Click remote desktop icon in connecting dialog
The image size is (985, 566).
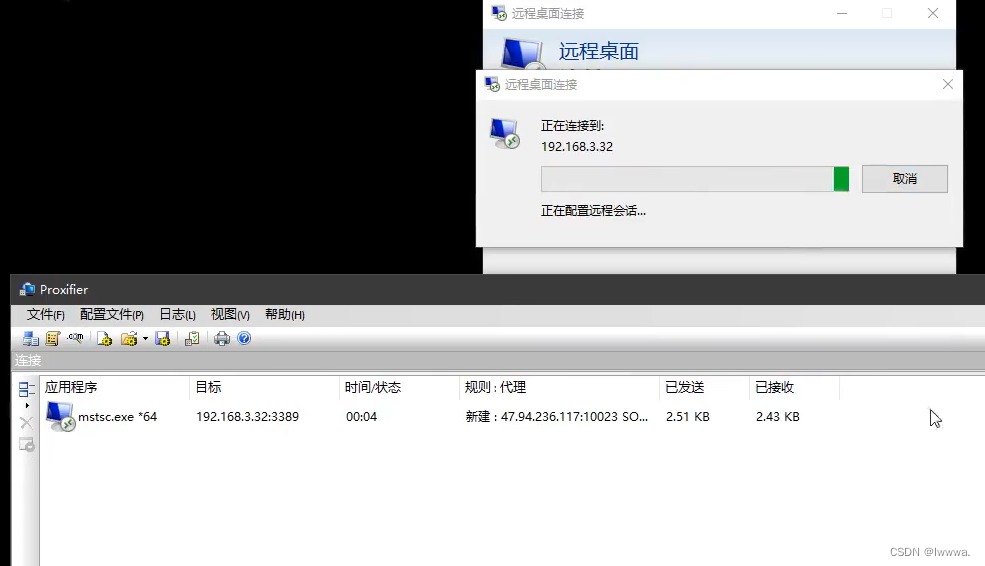click(x=505, y=134)
